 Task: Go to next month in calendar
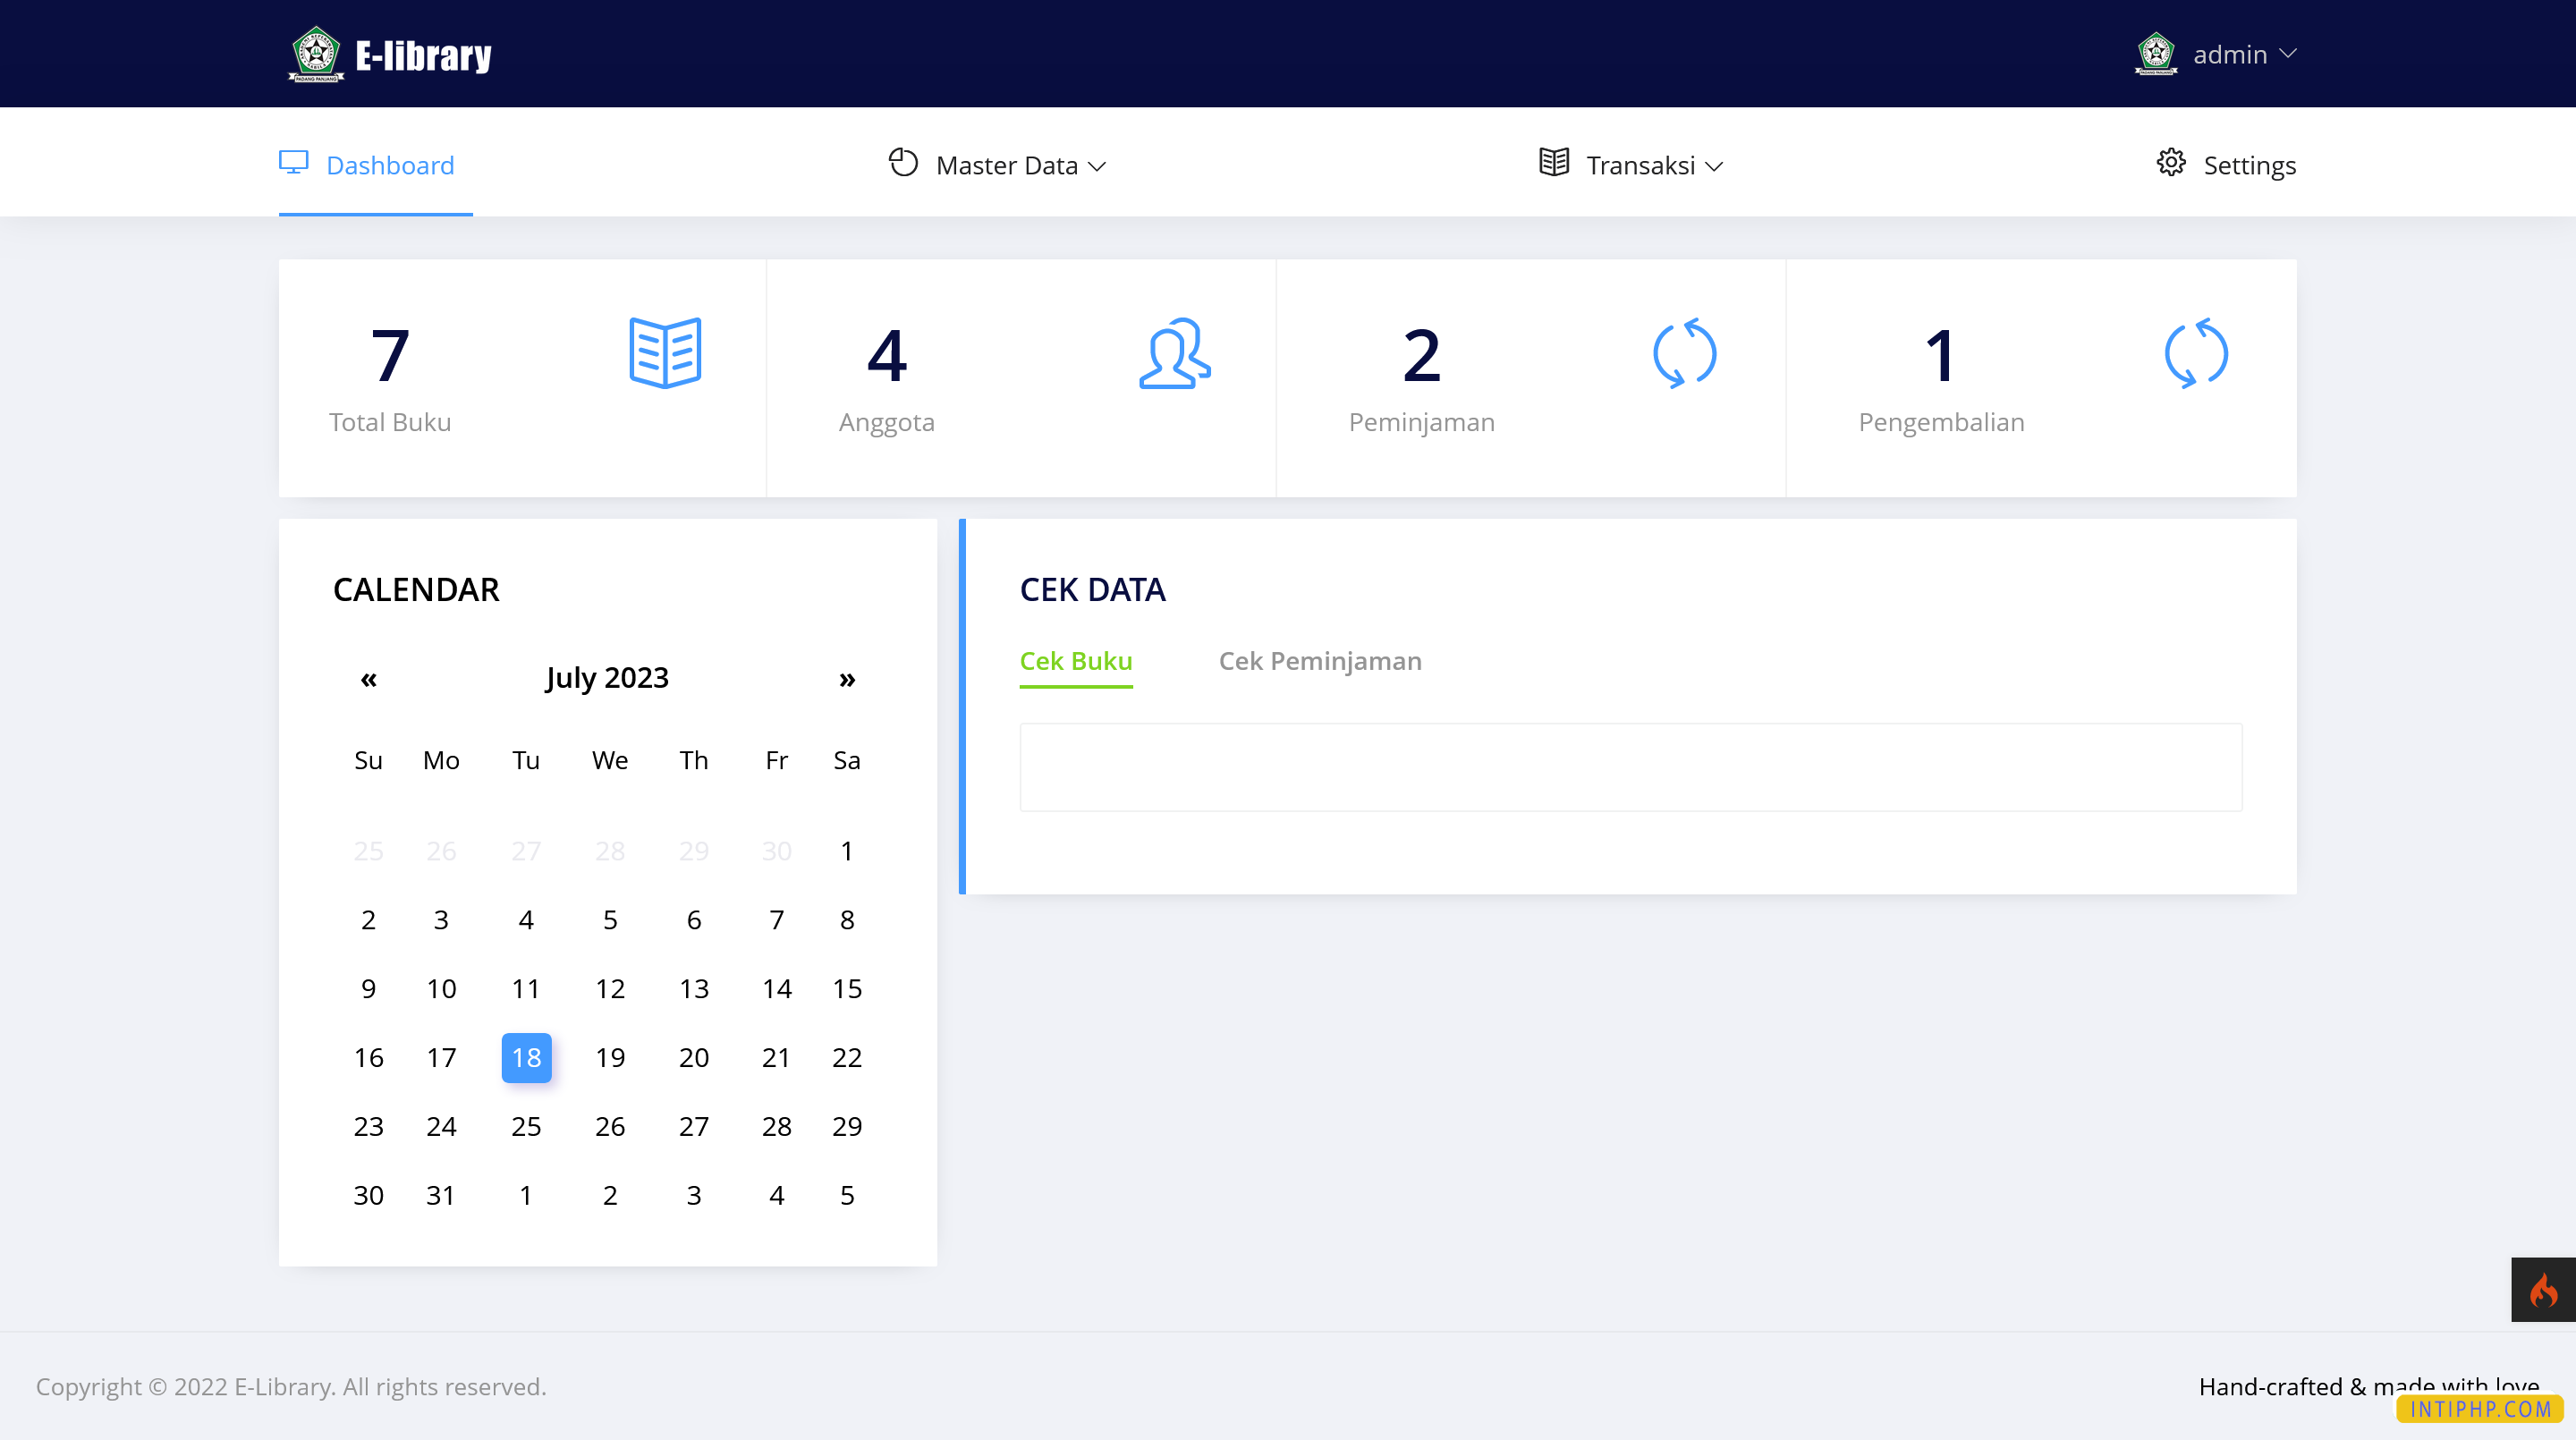click(847, 680)
